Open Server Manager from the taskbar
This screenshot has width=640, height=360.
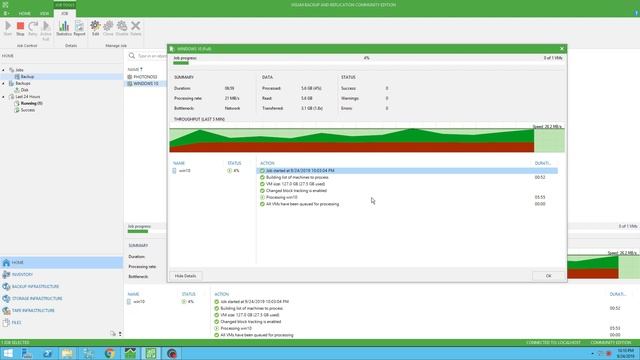(x=27, y=353)
